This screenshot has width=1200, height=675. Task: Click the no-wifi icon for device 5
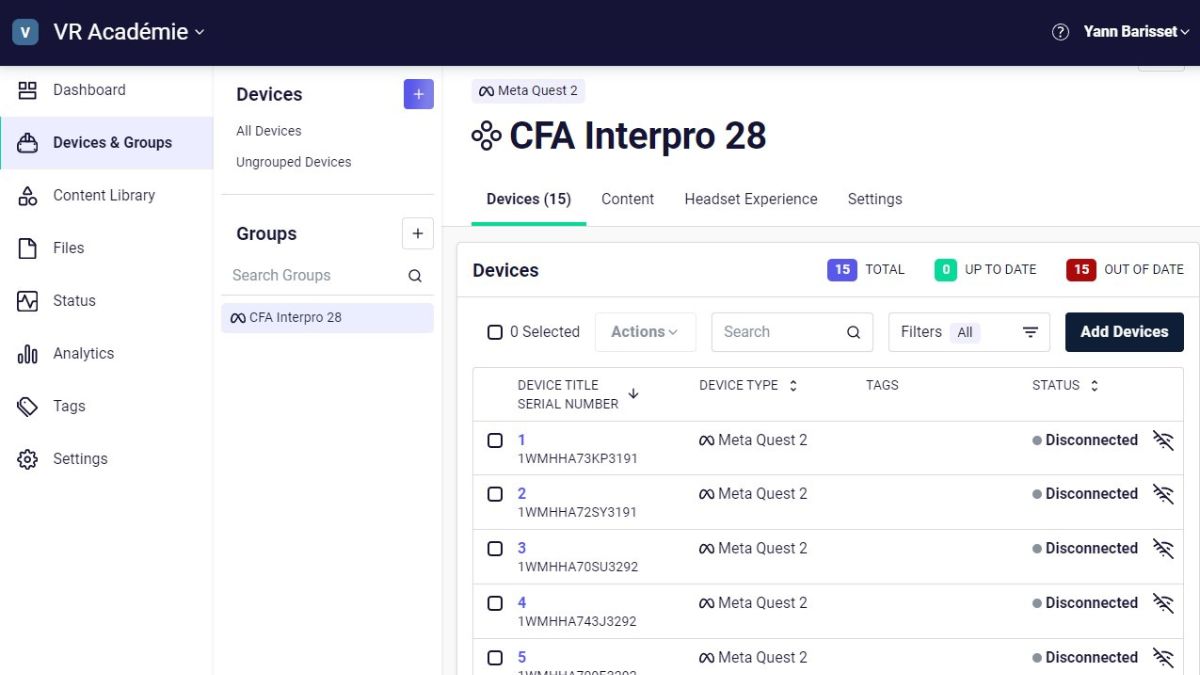click(x=1162, y=657)
